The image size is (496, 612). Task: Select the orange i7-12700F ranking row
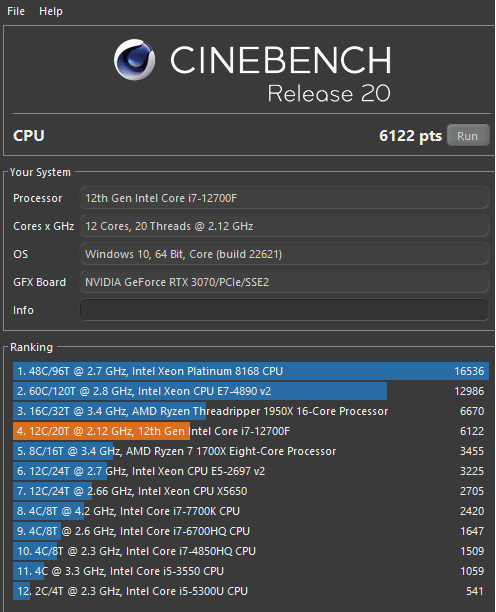click(251, 431)
